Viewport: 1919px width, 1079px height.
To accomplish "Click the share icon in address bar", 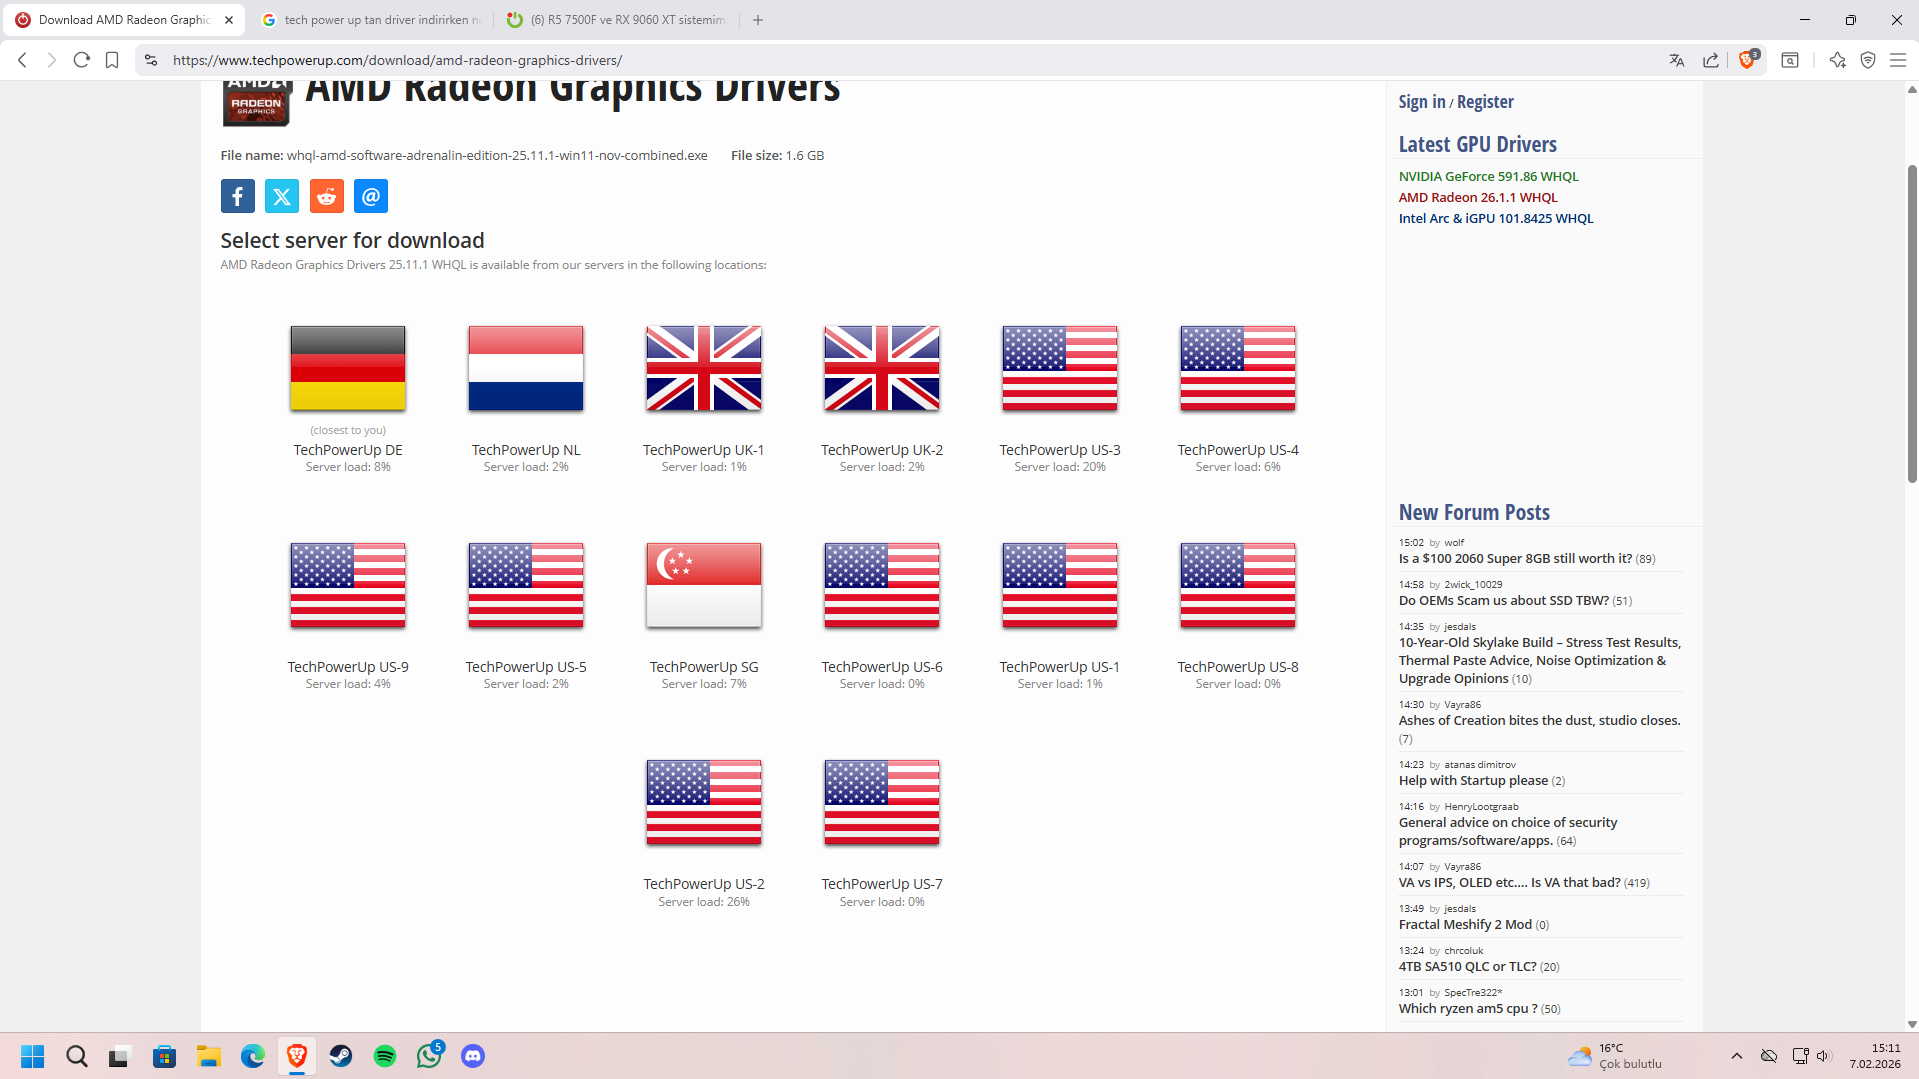I will [1711, 60].
